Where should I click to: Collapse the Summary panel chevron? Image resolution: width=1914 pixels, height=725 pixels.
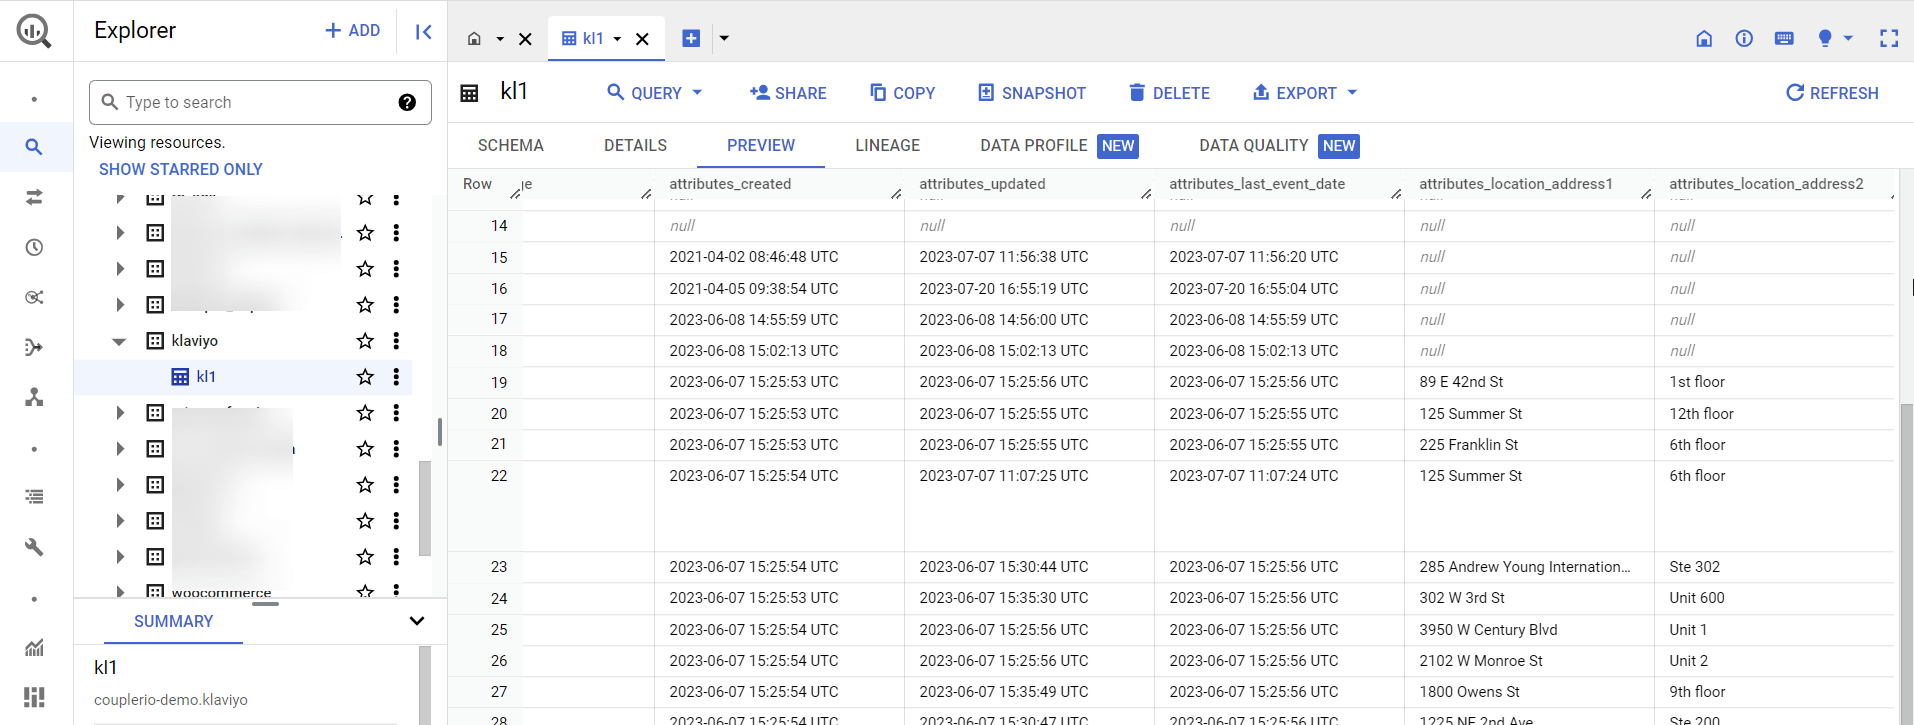(417, 621)
